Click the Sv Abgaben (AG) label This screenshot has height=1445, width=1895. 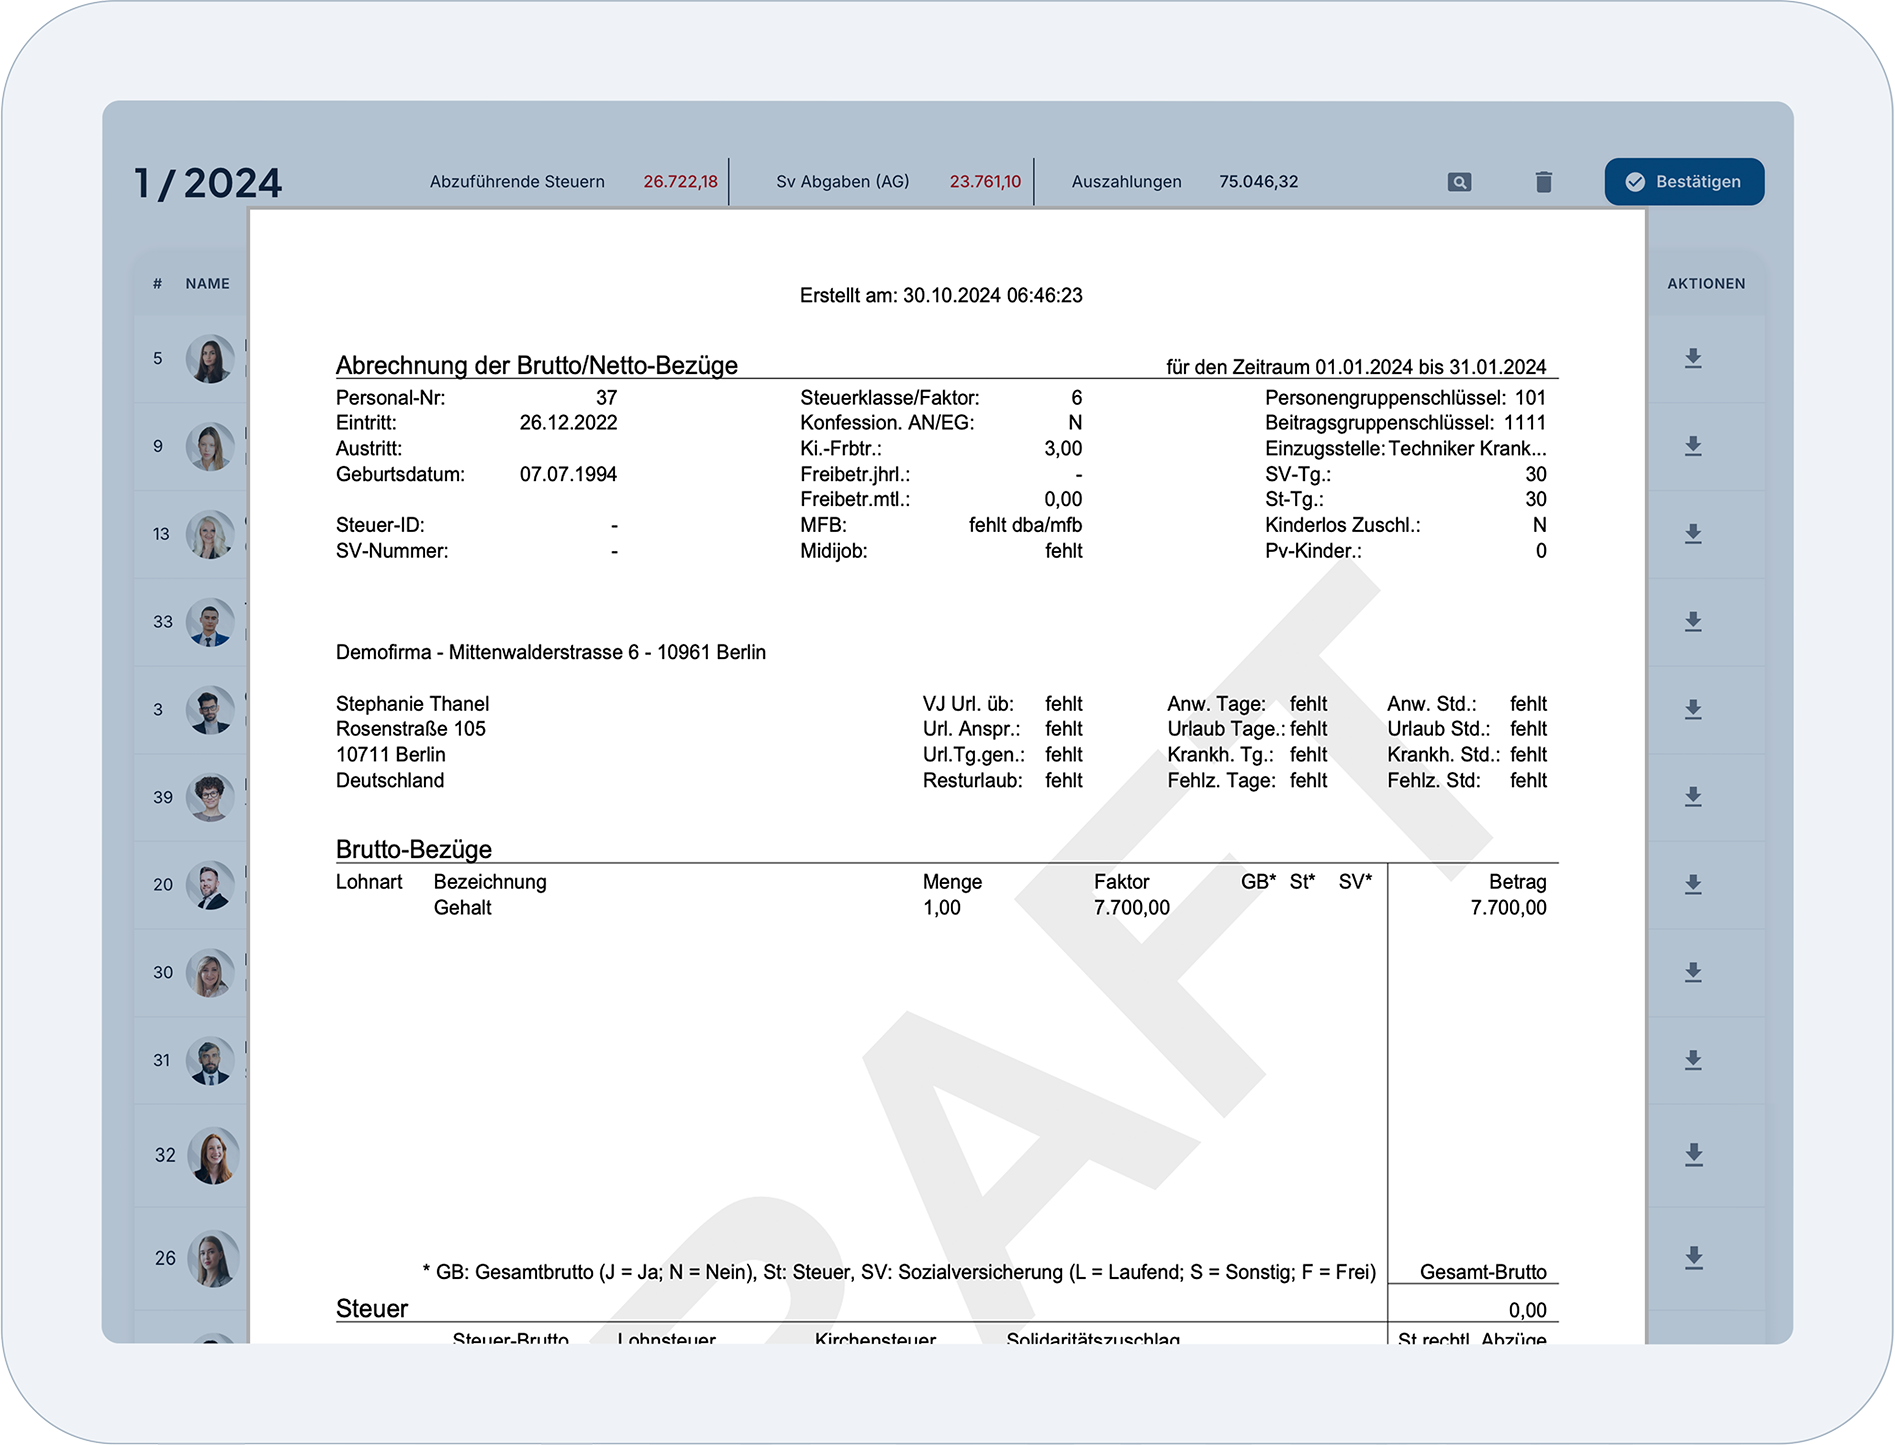[843, 182]
